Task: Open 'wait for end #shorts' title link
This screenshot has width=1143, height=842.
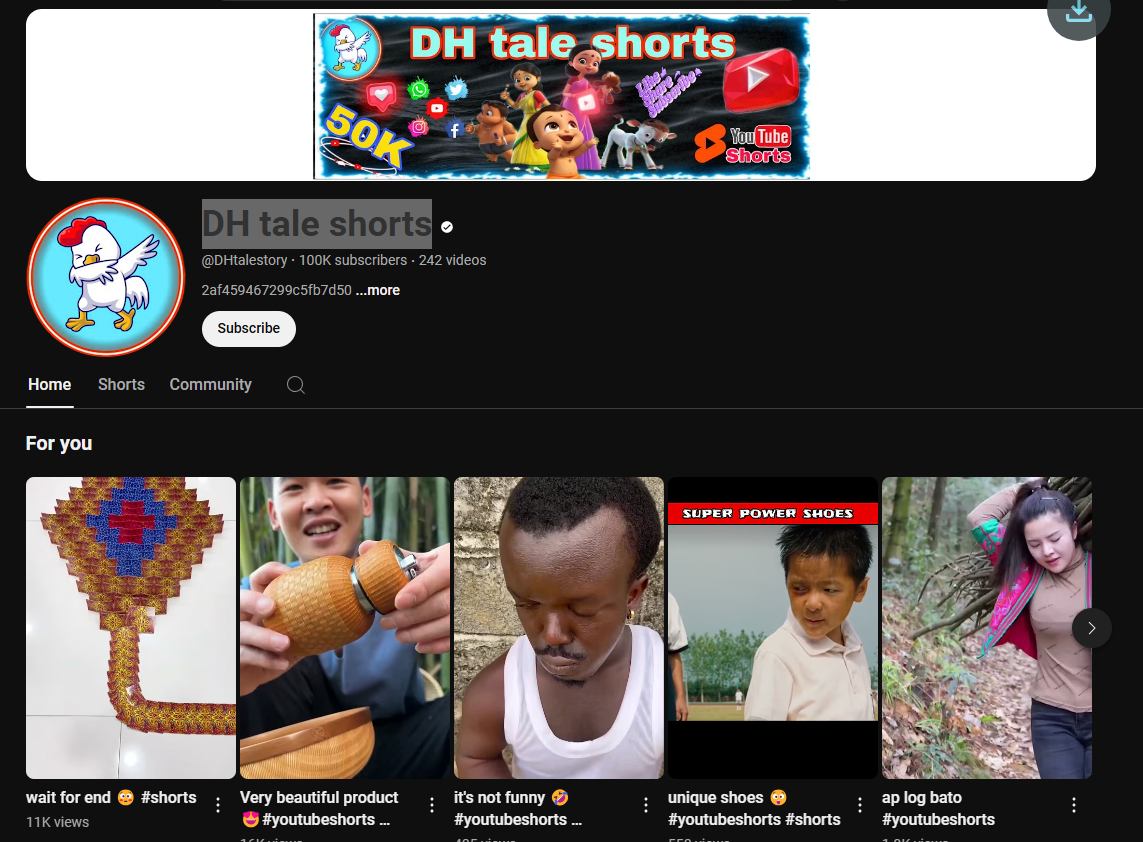Action: (112, 798)
